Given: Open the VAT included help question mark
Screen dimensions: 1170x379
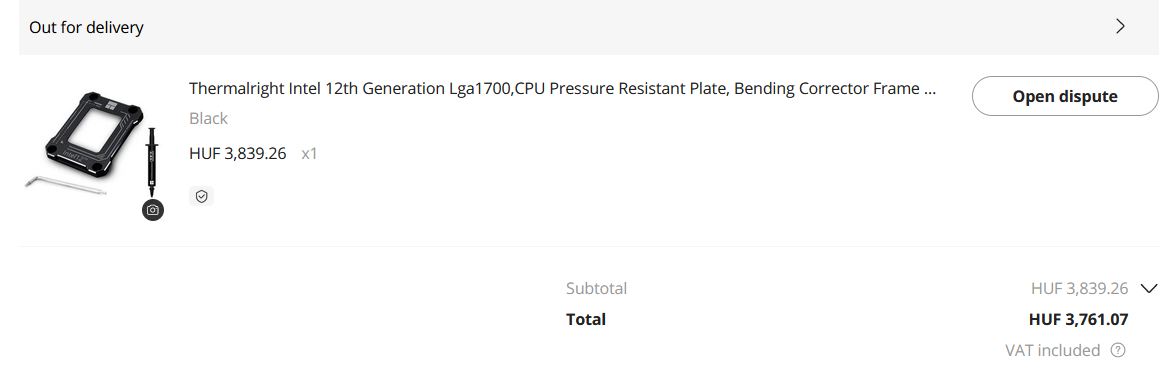Looking at the screenshot, I should coord(1118,350).
